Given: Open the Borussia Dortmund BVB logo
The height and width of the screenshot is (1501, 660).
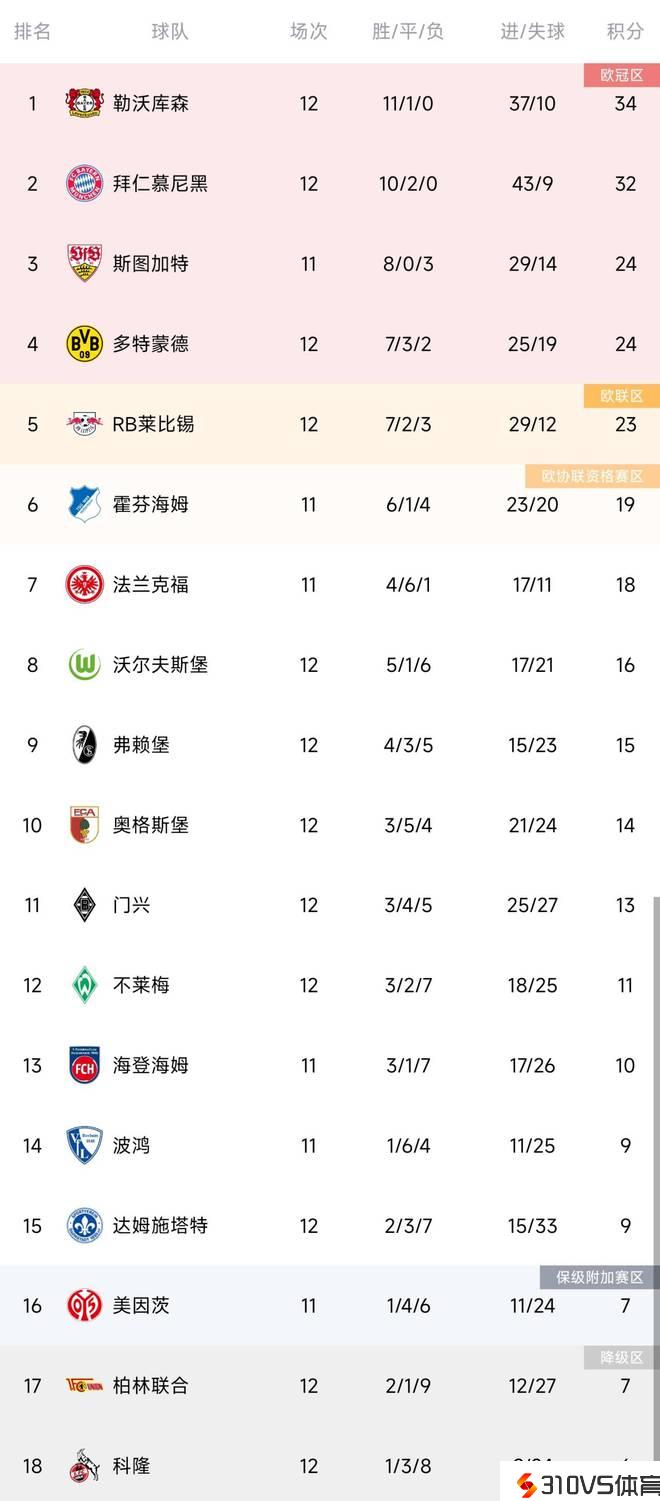Looking at the screenshot, I should 84,344.
